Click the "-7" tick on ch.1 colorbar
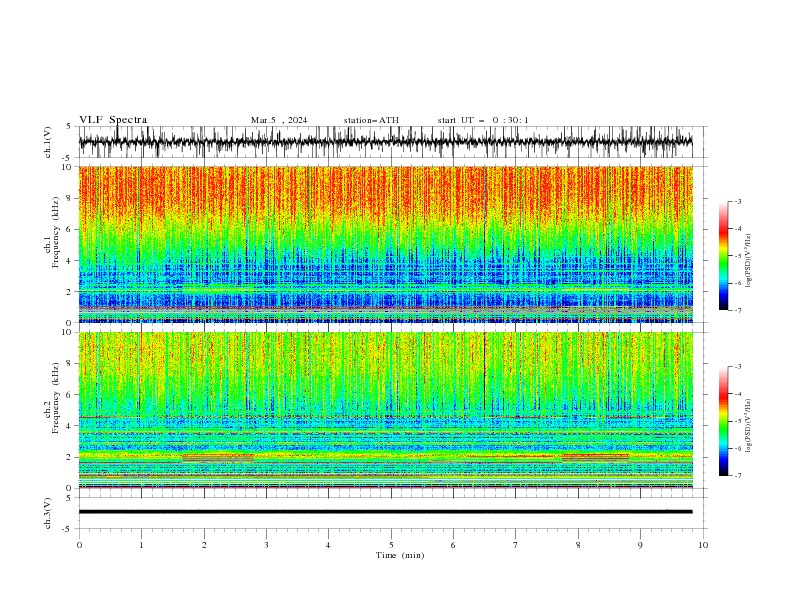The height and width of the screenshot is (612, 792). 738,310
